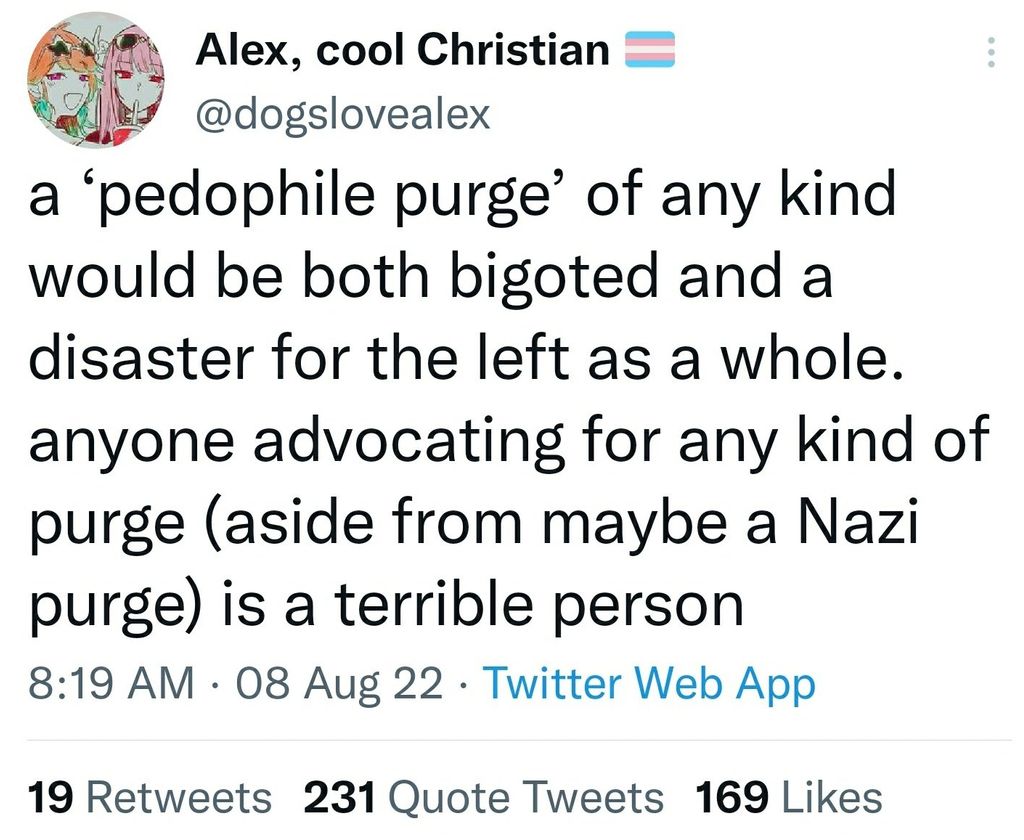This screenshot has width=1024, height=840.
Task: Click the number 169 likes count
Action: [x=731, y=798]
